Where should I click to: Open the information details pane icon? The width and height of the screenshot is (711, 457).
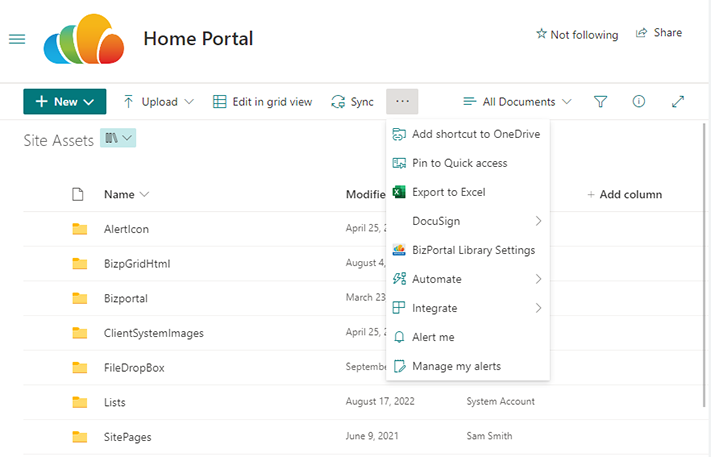pos(639,102)
